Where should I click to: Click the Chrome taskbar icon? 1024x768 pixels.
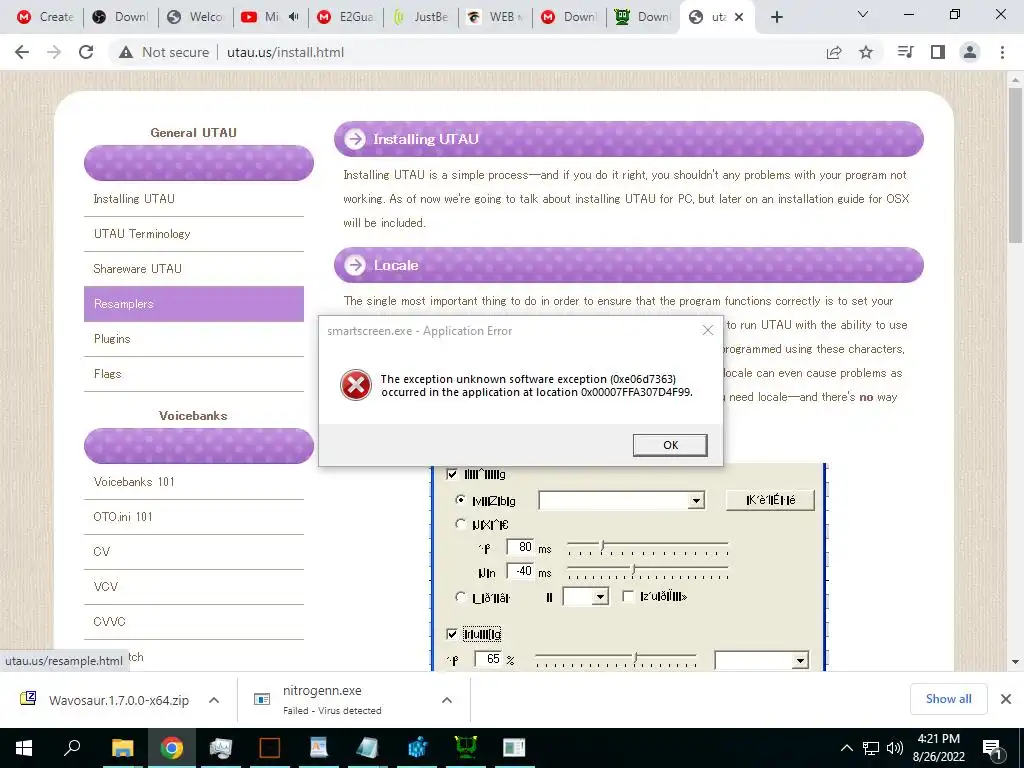point(171,748)
